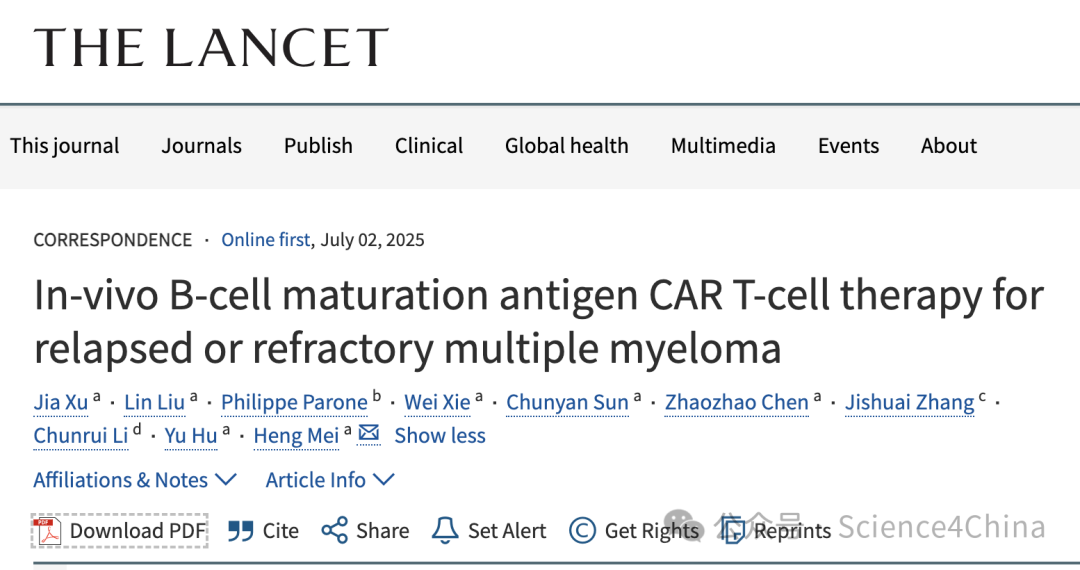The width and height of the screenshot is (1080, 570).
Task: Expand Affiliations & Notes section
Action: [x=135, y=480]
